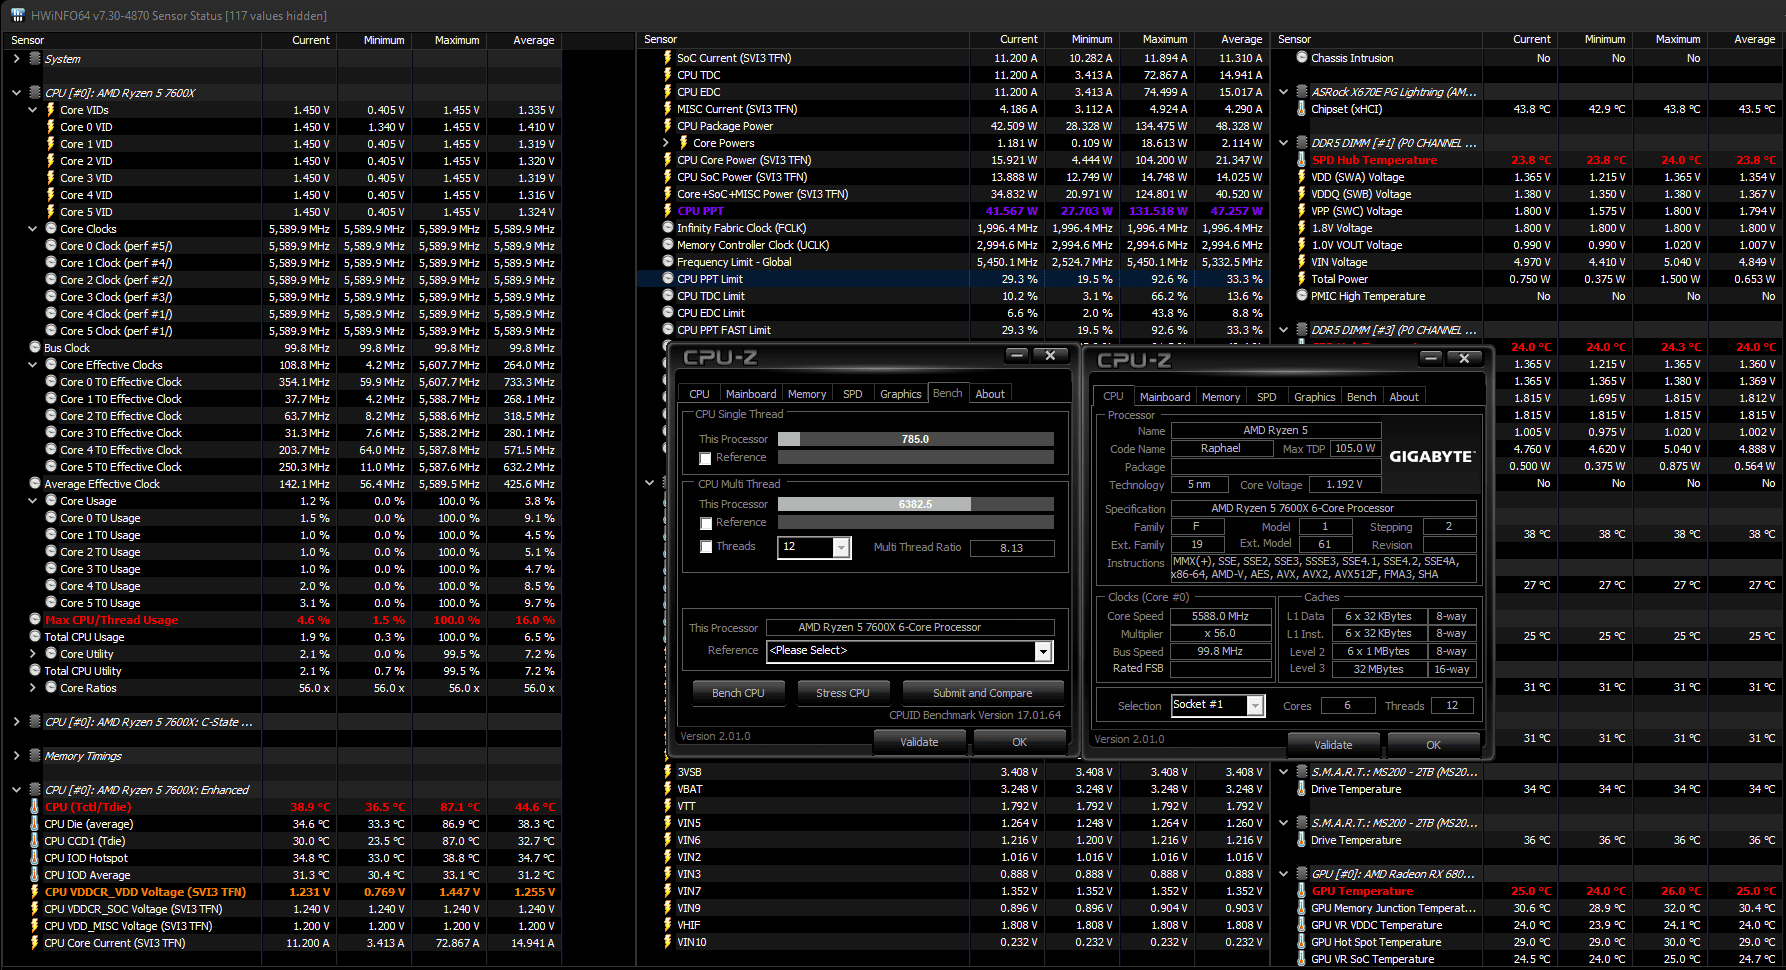Open SPD tab in right CPU-Z window
This screenshot has width=1786, height=970.
pos(1266,397)
